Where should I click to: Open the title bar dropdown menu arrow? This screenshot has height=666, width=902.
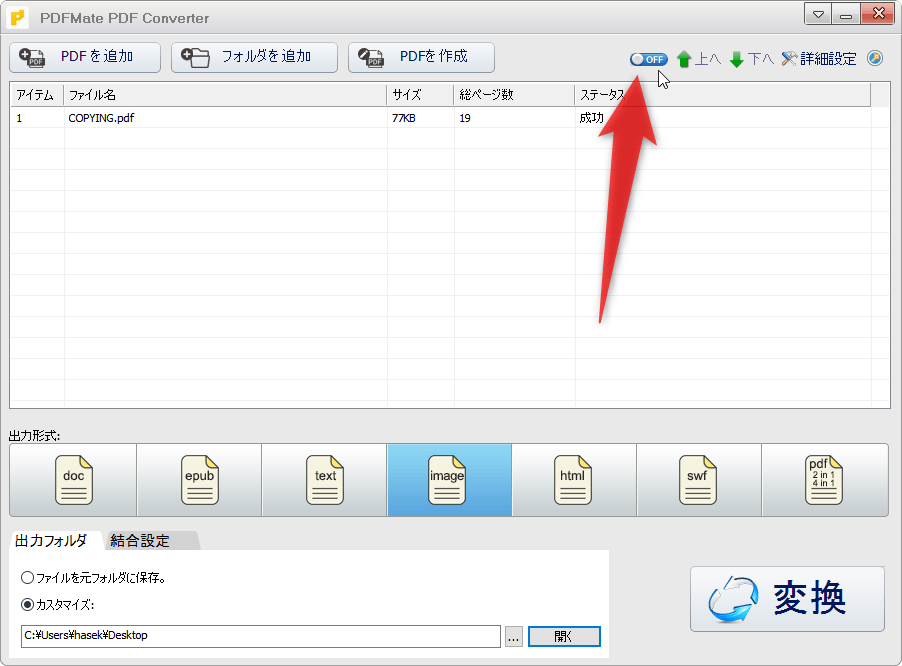817,14
